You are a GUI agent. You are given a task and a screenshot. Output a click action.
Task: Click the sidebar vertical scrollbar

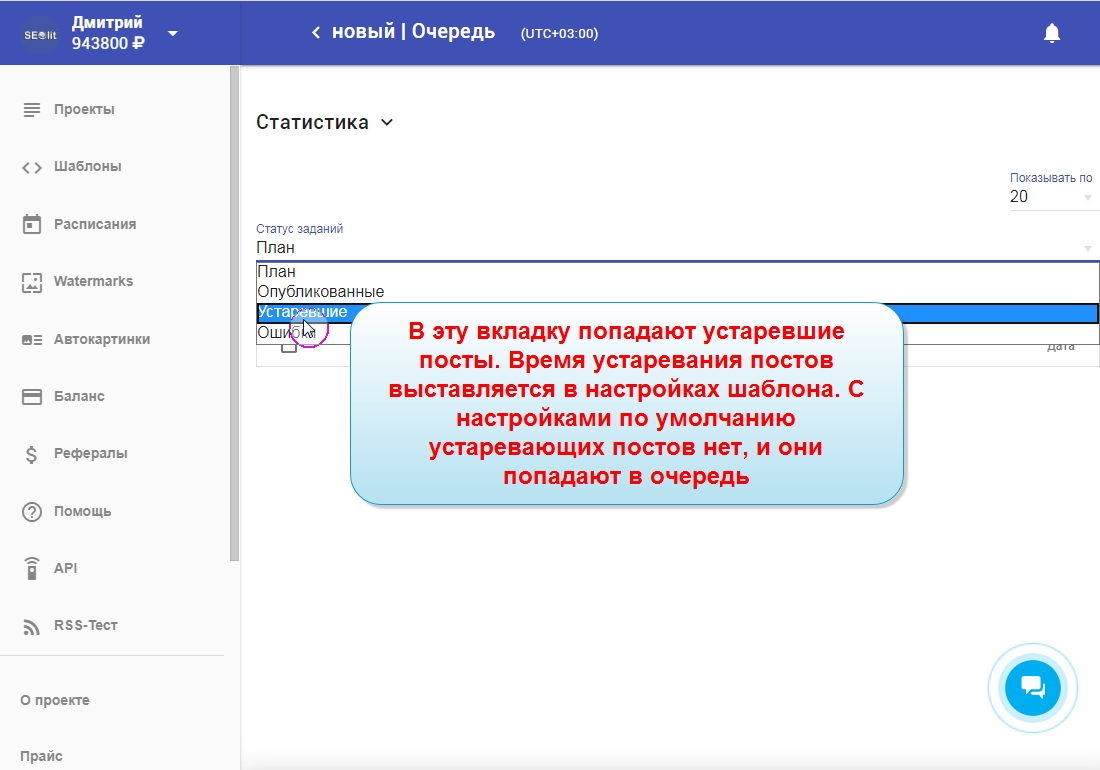pos(234,312)
